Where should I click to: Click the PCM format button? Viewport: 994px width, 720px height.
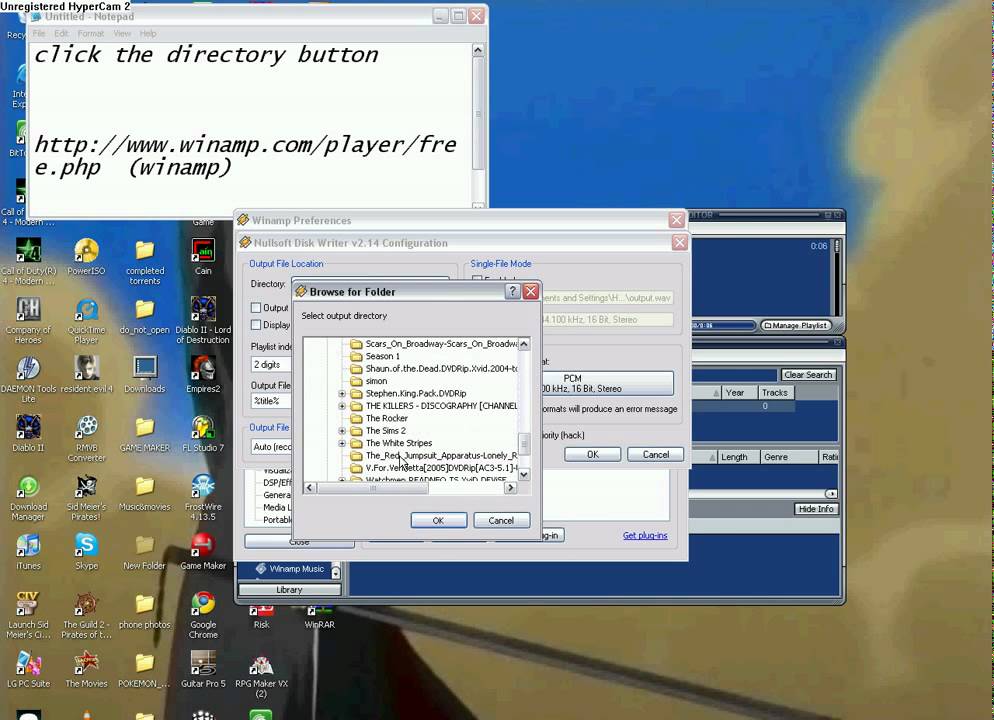point(606,383)
